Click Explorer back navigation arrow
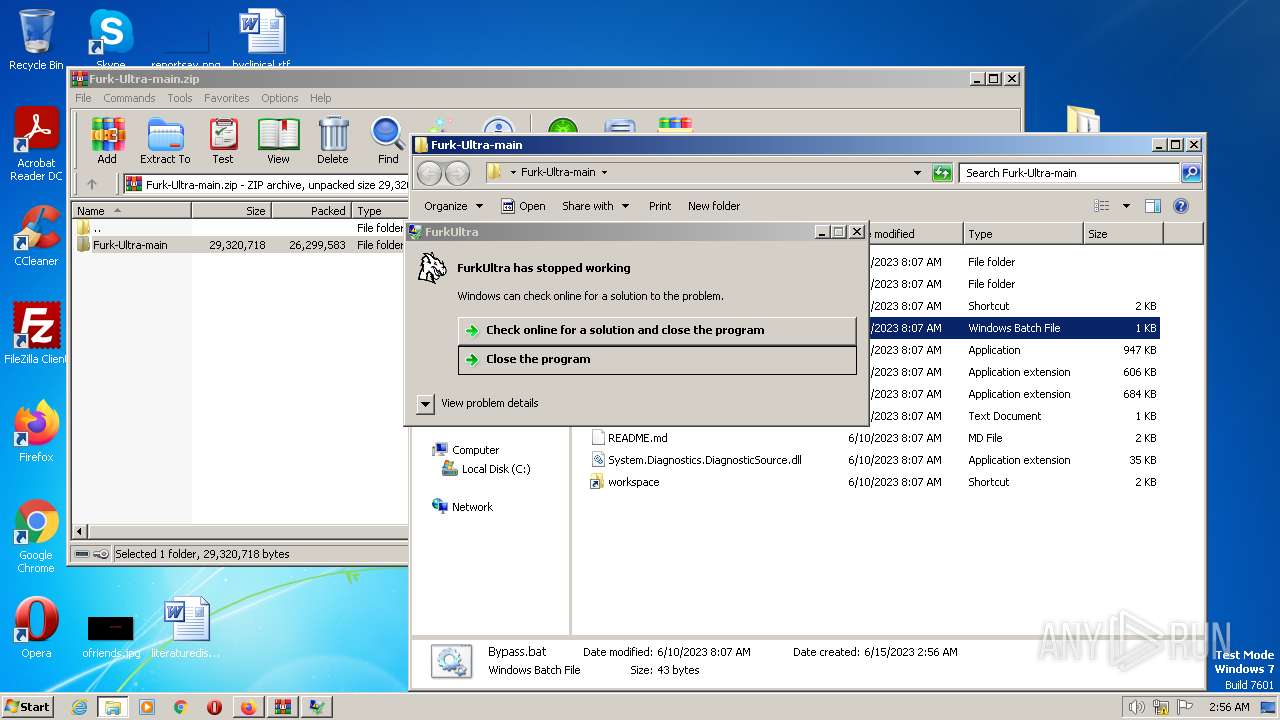The width and height of the screenshot is (1280, 720). click(x=430, y=173)
